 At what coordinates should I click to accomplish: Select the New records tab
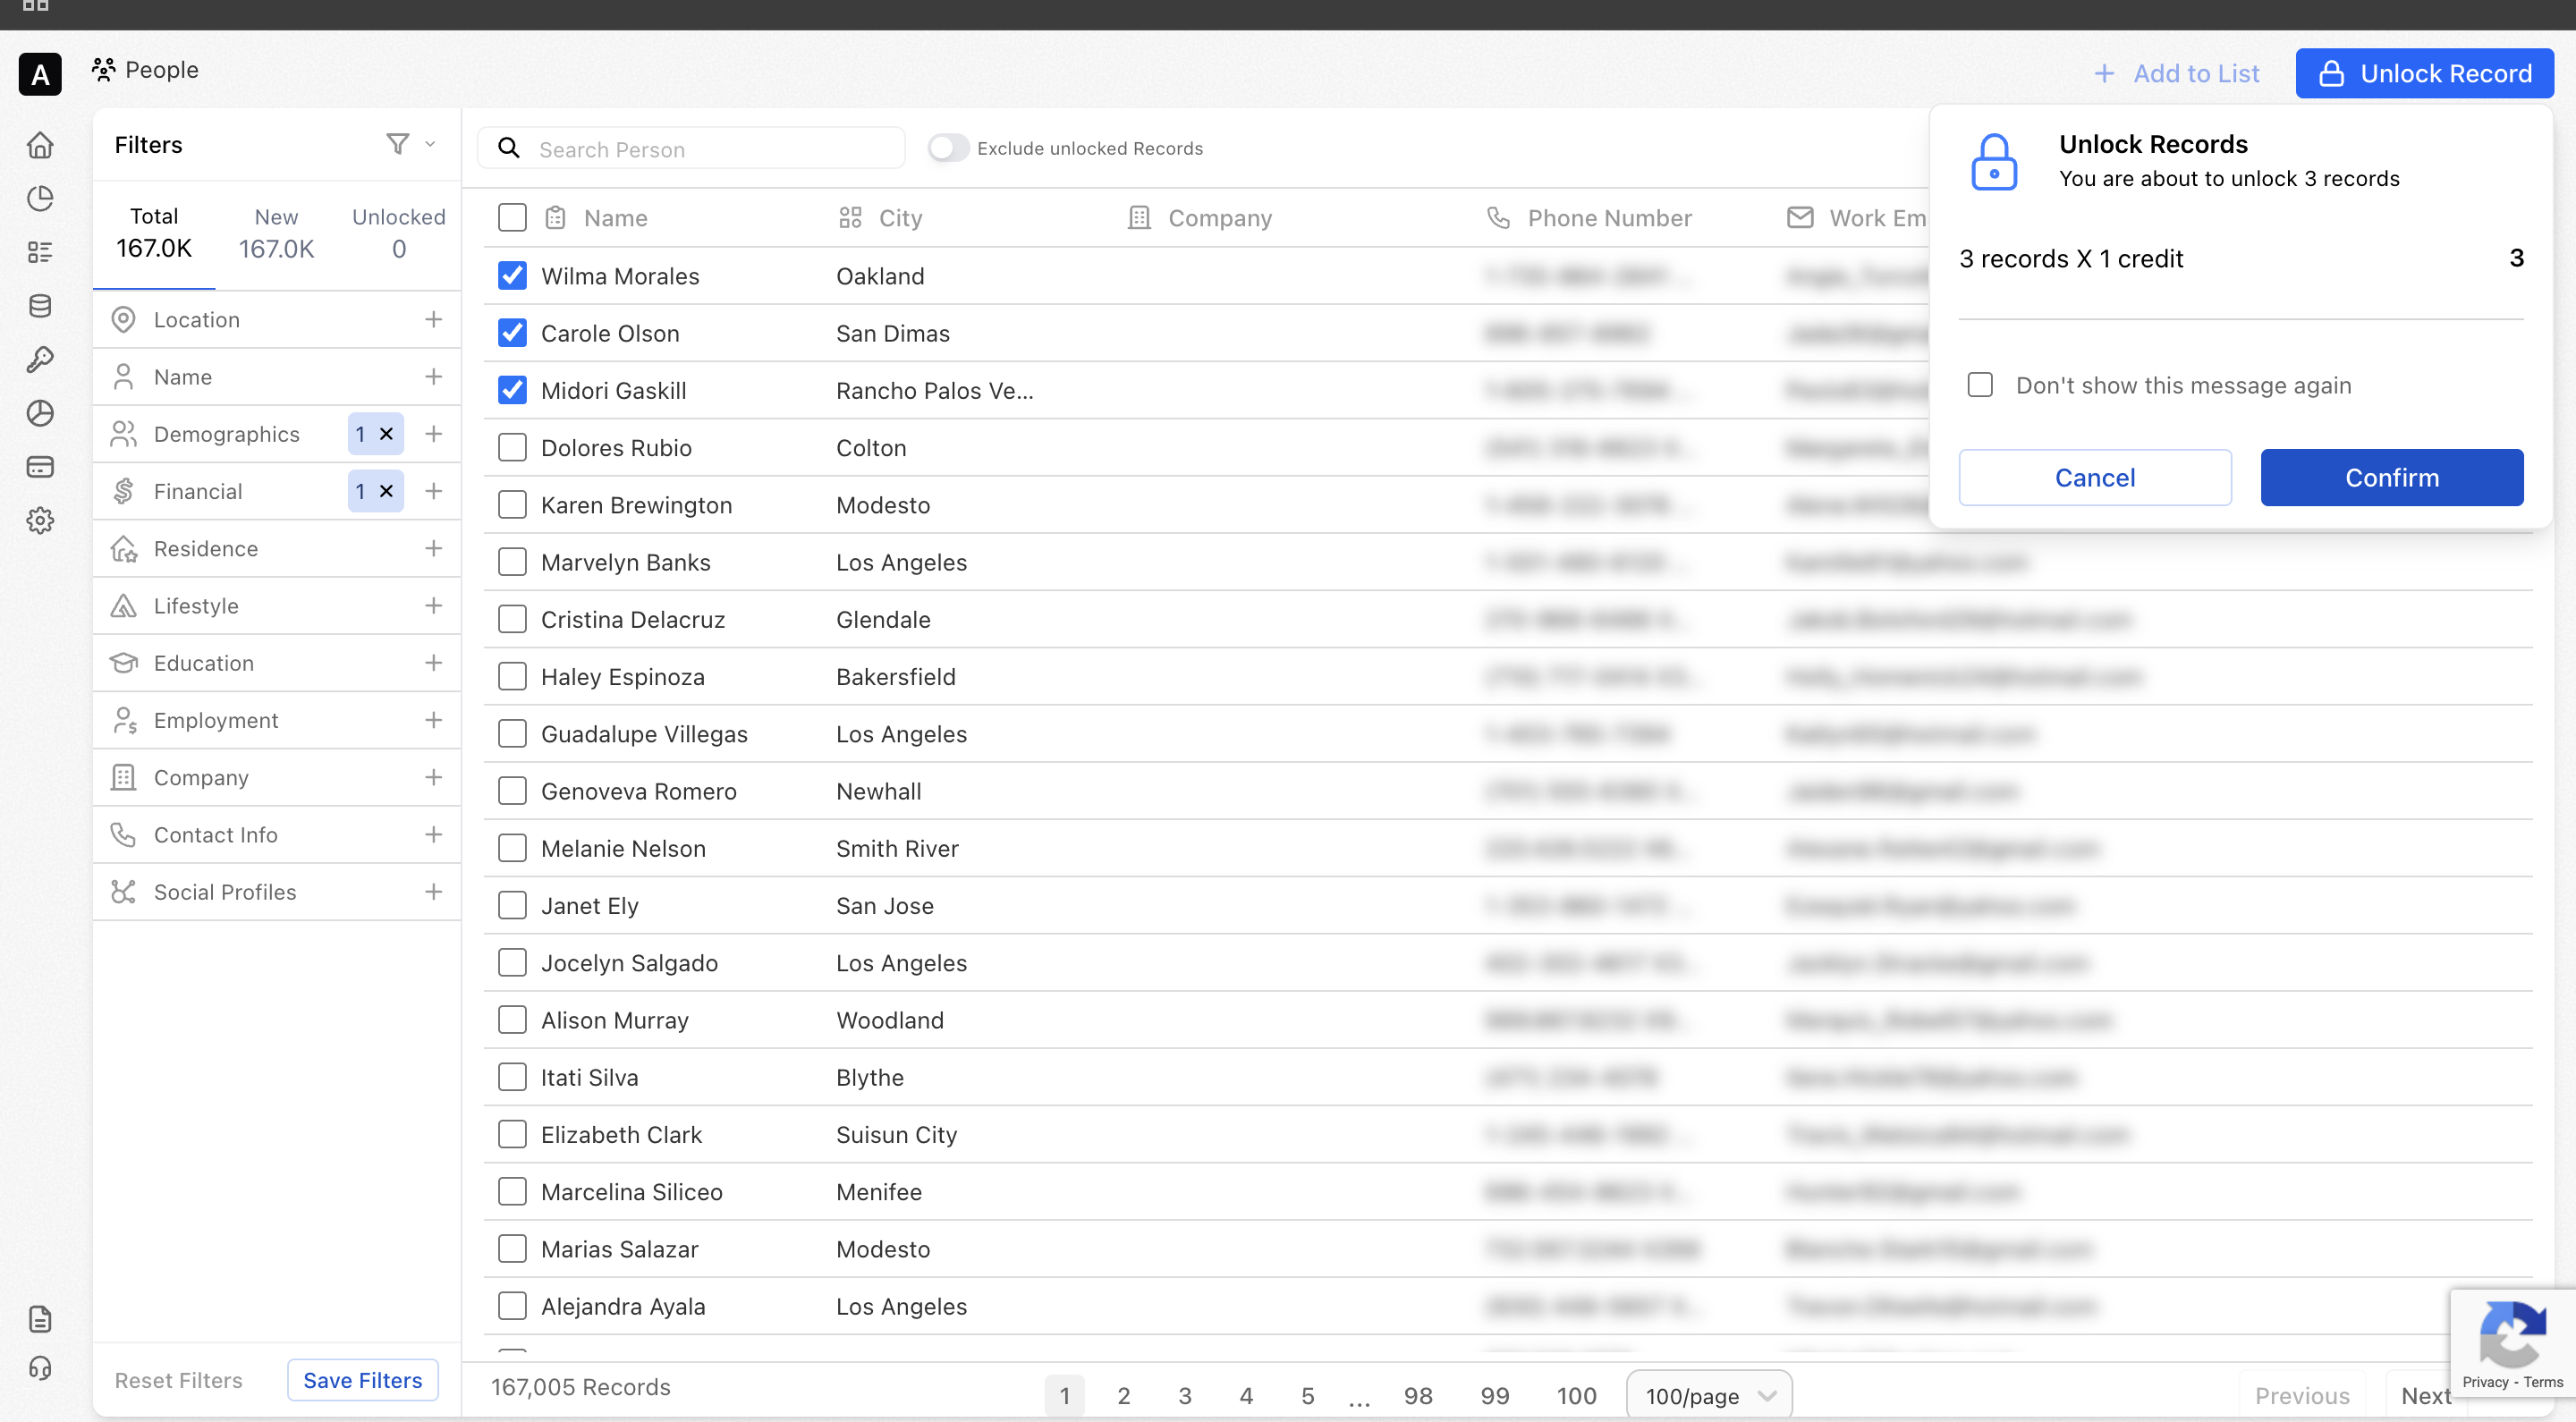276,233
